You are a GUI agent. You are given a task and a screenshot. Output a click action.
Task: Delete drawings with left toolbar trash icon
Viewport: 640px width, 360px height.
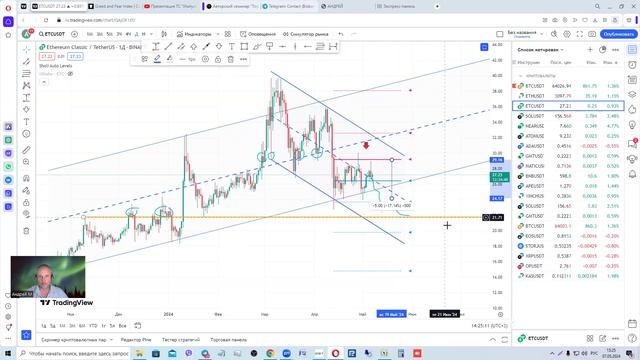27,231
